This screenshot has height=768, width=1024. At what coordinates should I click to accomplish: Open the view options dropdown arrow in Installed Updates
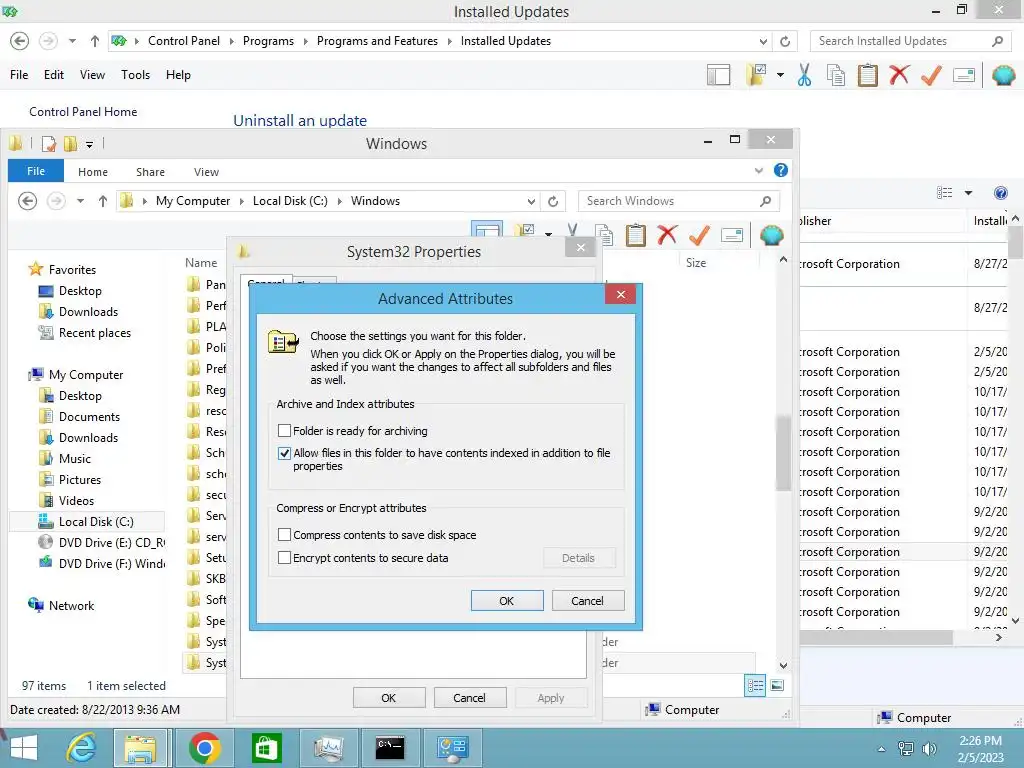point(968,193)
